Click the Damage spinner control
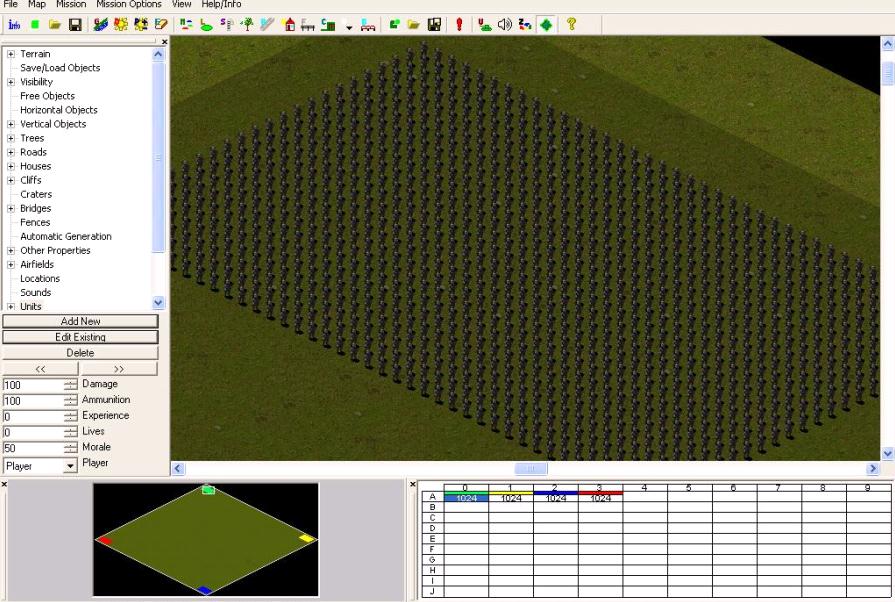 pos(71,385)
